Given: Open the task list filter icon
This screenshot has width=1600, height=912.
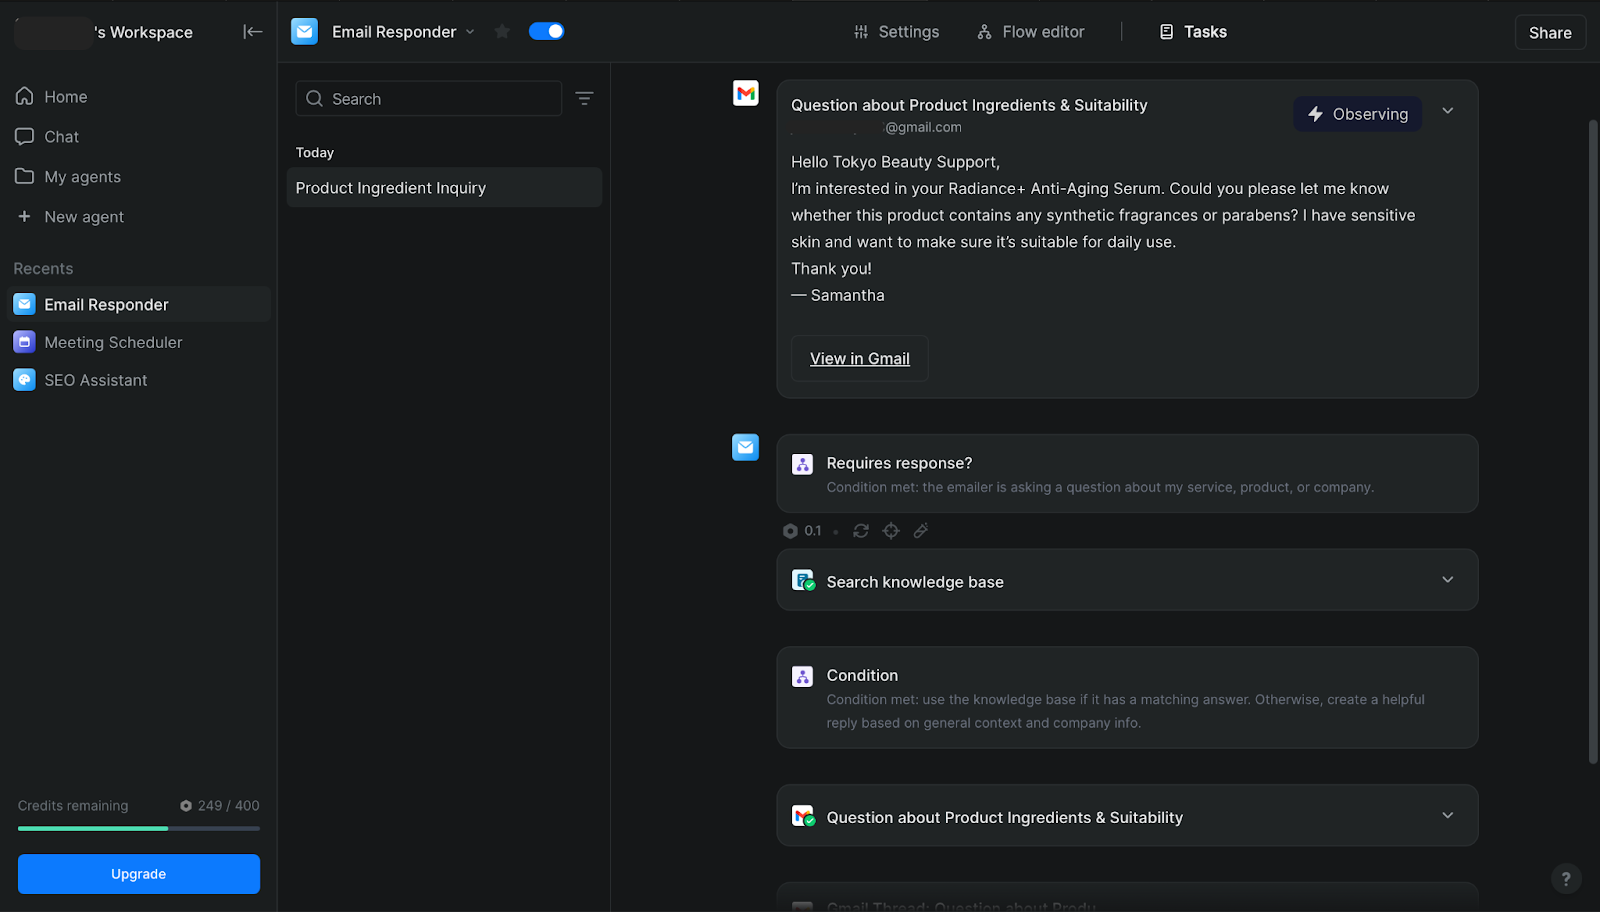Looking at the screenshot, I should [x=584, y=98].
